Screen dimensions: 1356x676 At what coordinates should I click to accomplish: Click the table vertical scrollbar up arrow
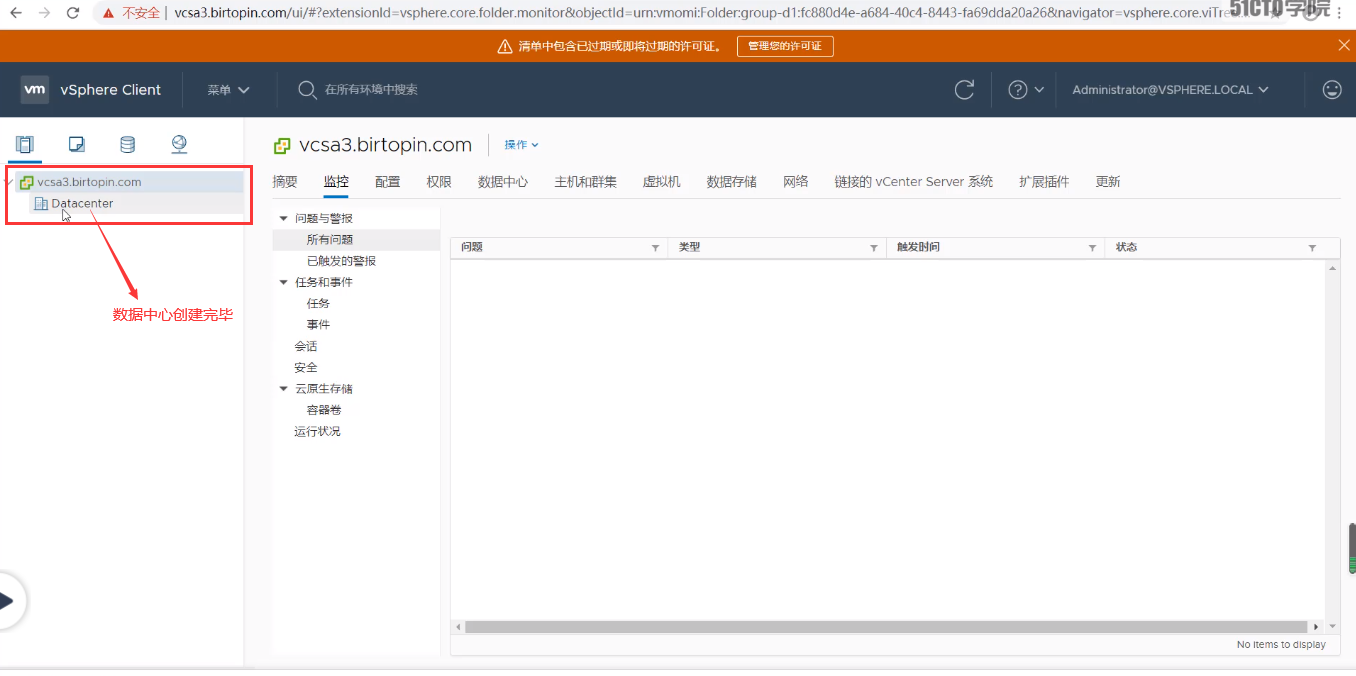[x=1332, y=269]
